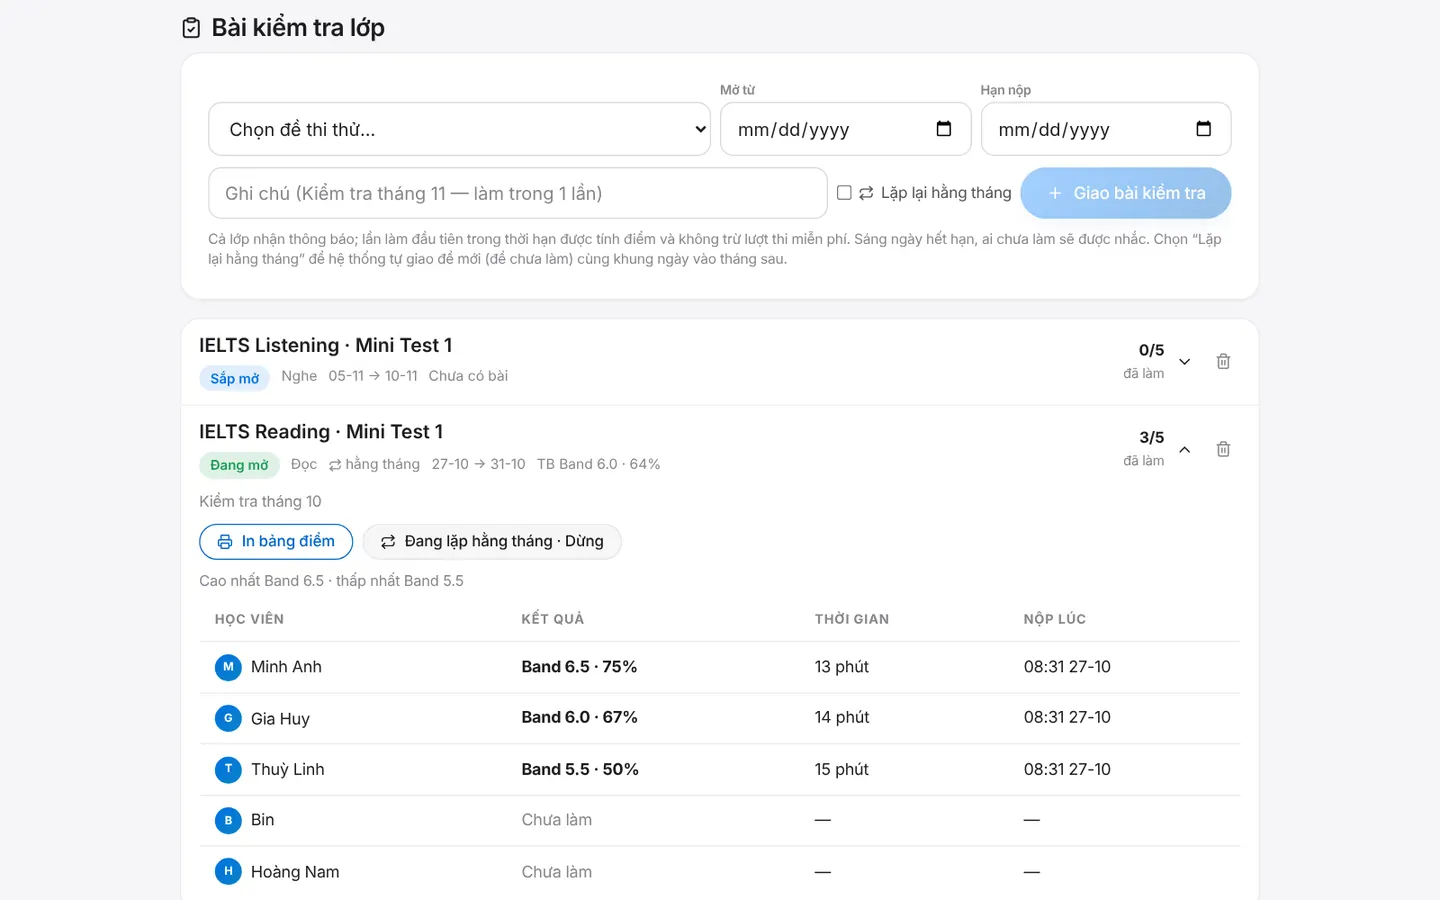Click the Đang mở status badge

[x=239, y=465]
